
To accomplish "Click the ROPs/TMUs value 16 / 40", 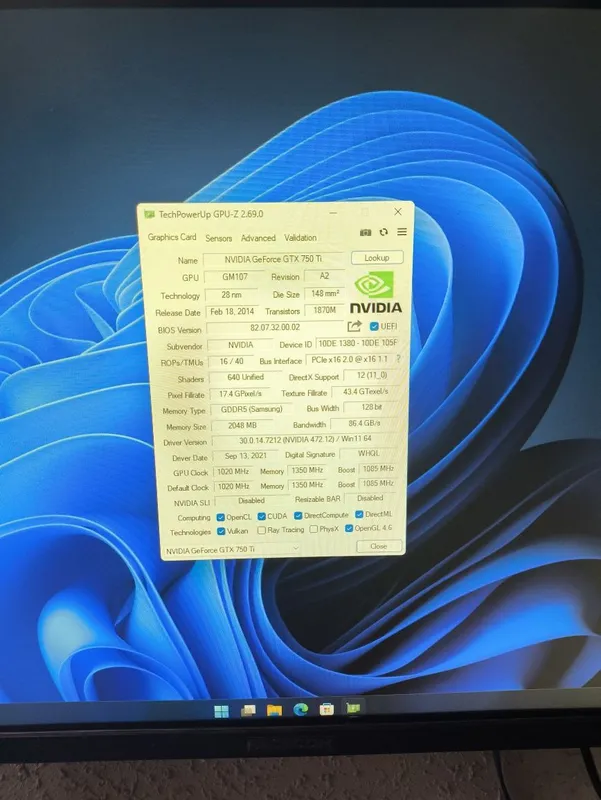I will click(232, 361).
